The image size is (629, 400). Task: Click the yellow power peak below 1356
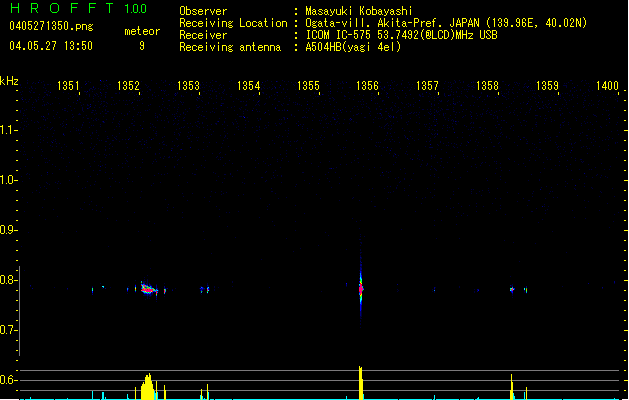(361, 382)
